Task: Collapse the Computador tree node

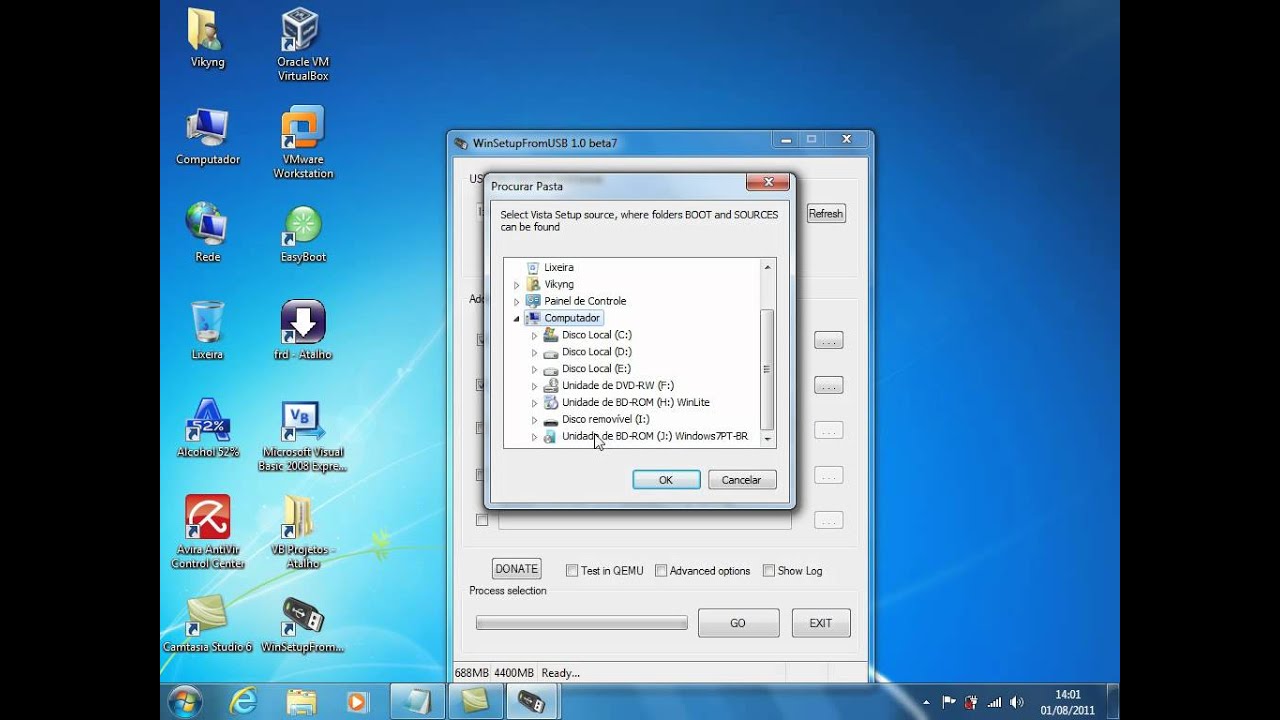Action: tap(517, 319)
